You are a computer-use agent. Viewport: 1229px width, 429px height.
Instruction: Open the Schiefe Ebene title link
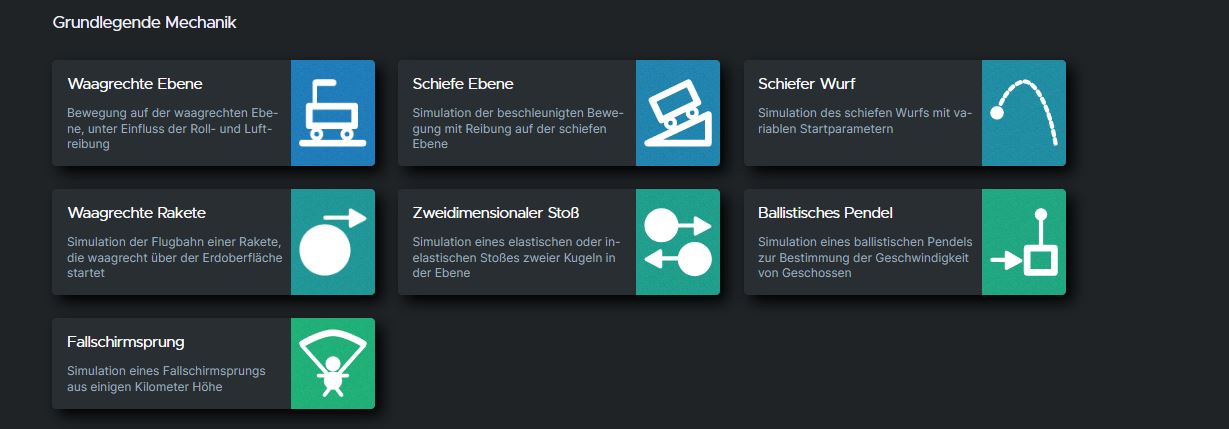tap(463, 83)
